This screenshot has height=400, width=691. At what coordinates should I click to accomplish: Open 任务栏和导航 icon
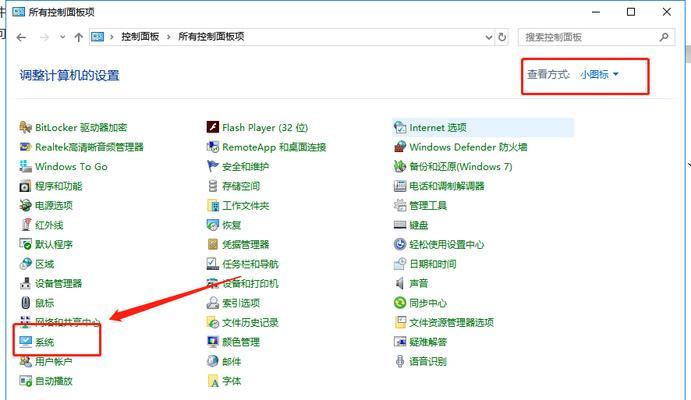212,264
